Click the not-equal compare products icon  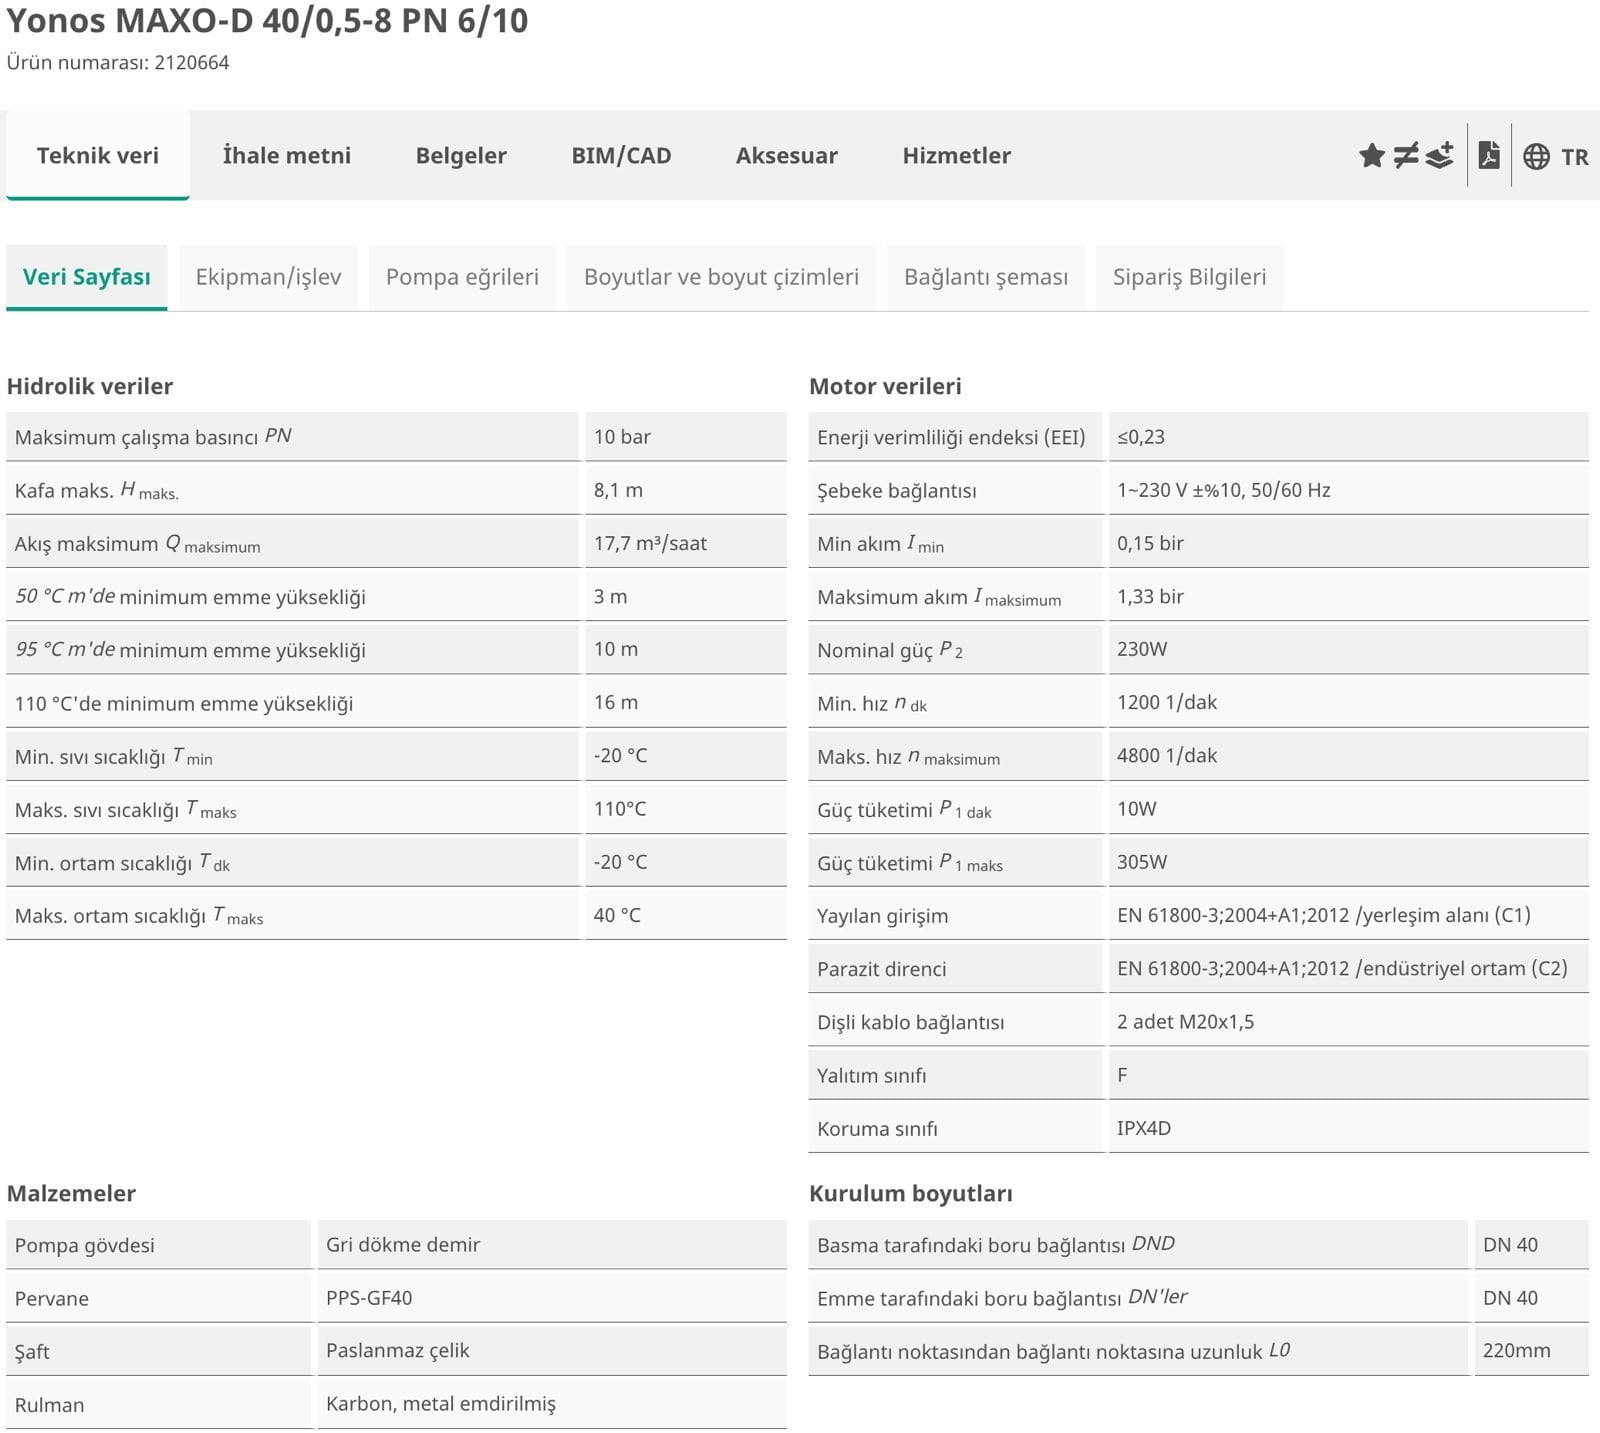click(x=1405, y=156)
